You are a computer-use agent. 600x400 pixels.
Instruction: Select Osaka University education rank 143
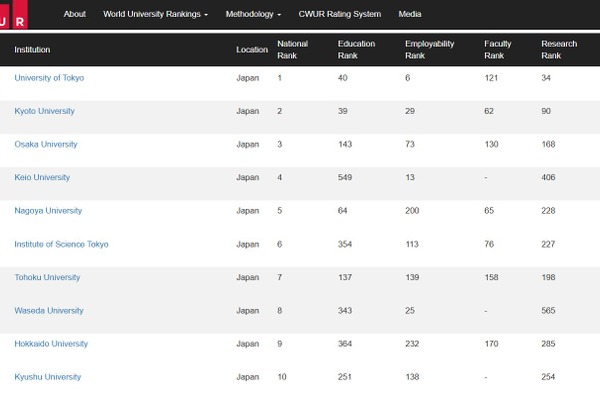click(x=345, y=144)
